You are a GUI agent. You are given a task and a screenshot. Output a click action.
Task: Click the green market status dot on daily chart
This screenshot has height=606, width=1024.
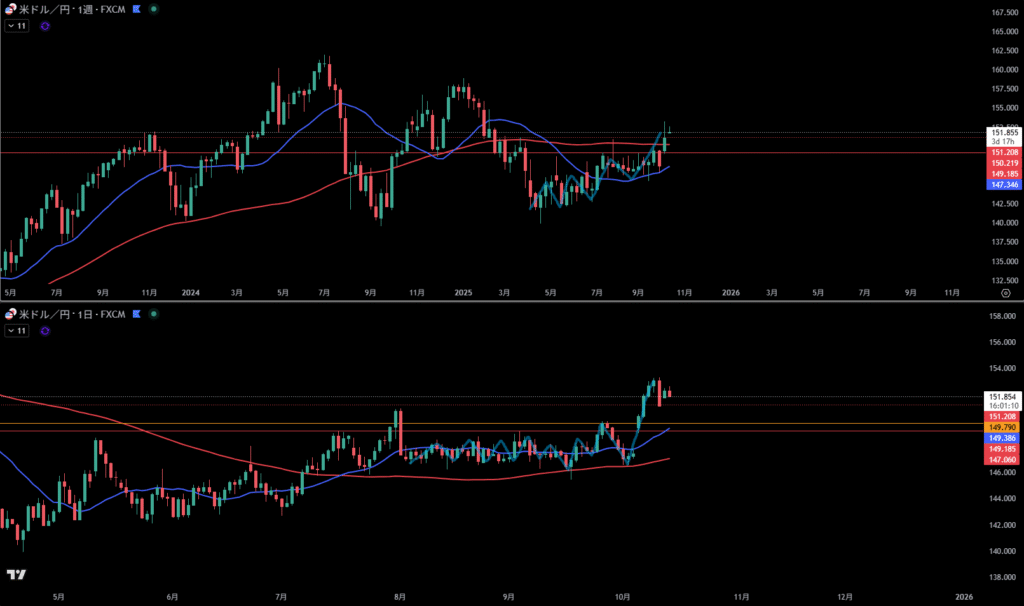153,314
